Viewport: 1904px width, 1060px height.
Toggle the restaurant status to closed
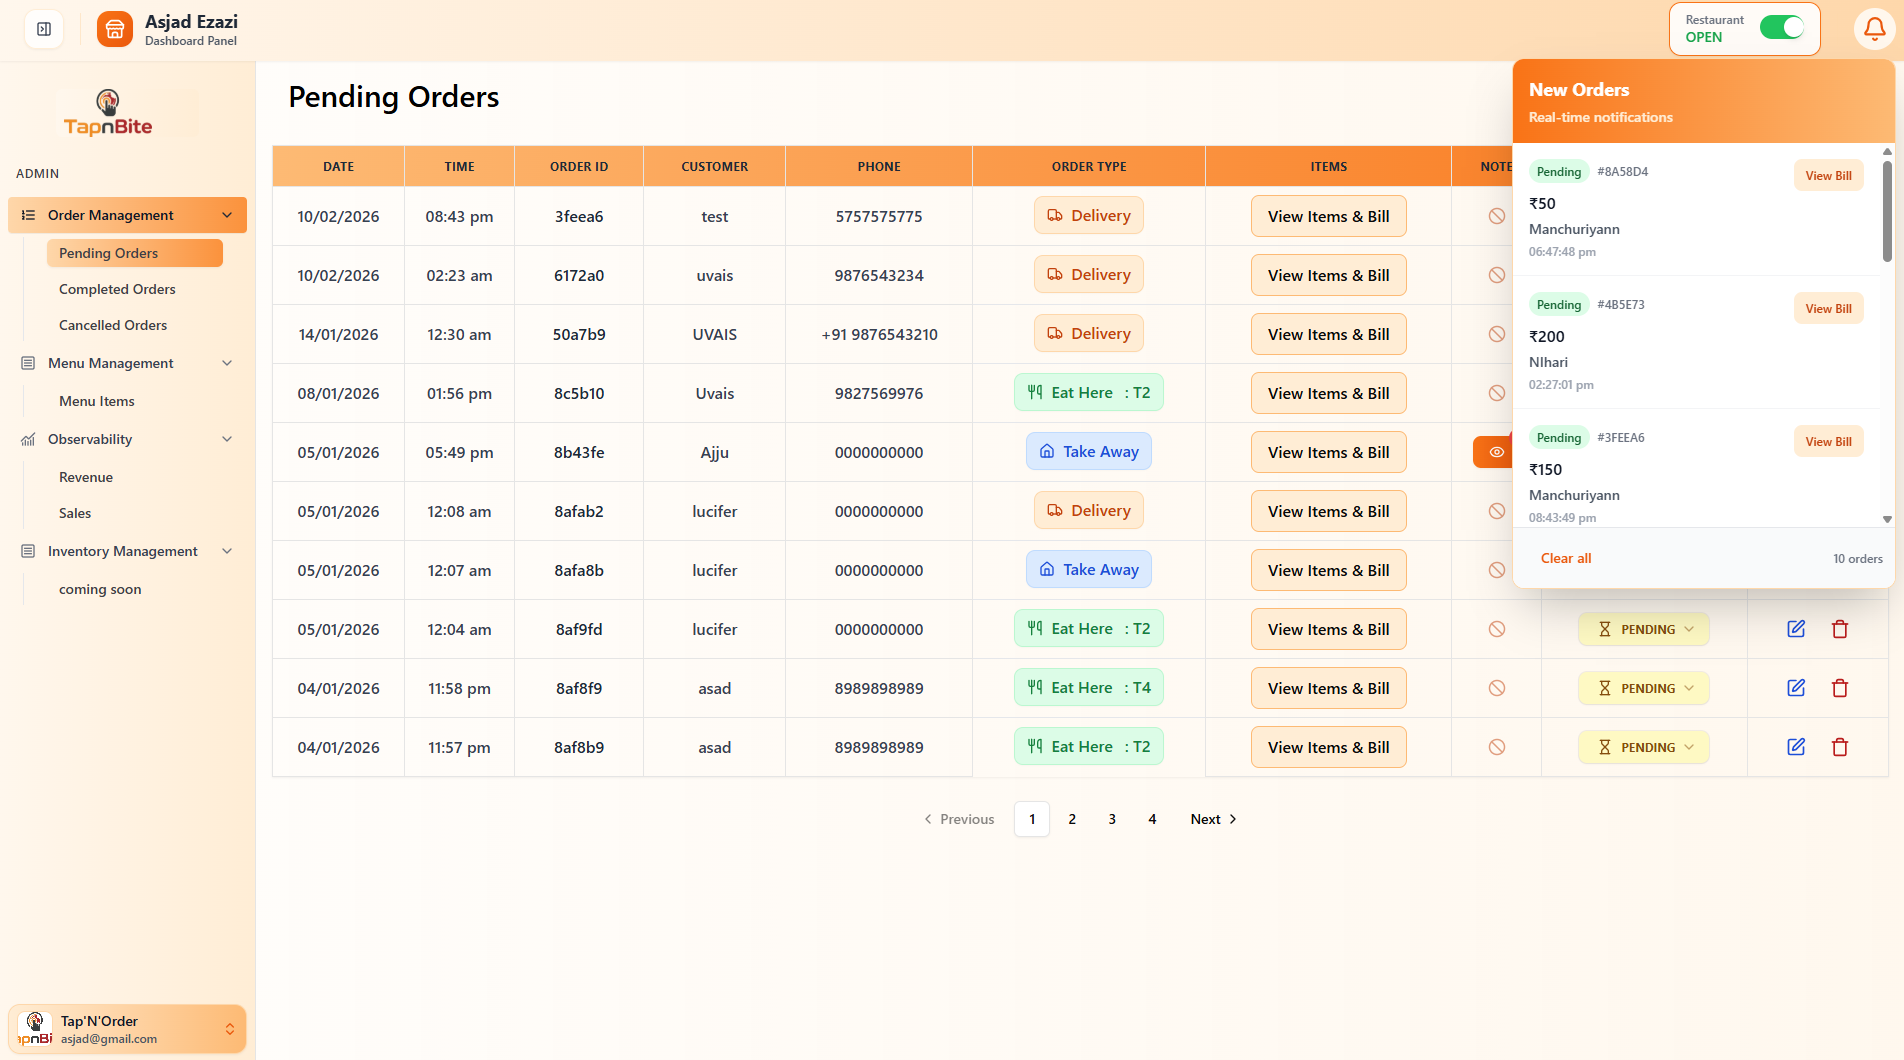pos(1782,28)
